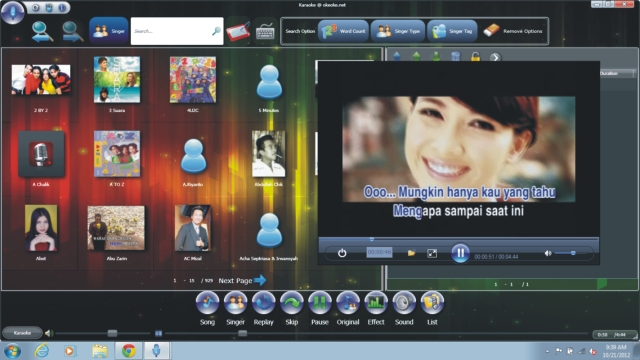Image resolution: width=640 pixels, height=360 pixels.
Task: Select the Singer search mode tab
Action: [x=109, y=31]
